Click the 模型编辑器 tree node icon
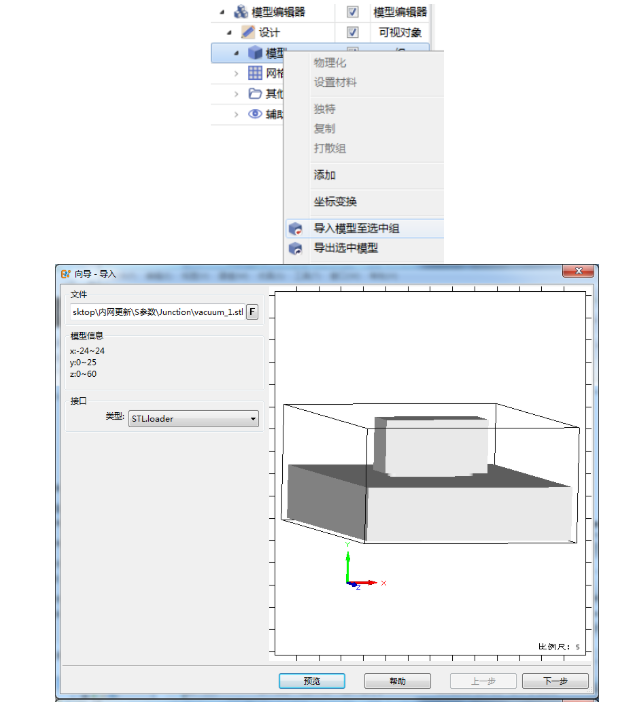632x702 pixels. pyautogui.click(x=241, y=12)
